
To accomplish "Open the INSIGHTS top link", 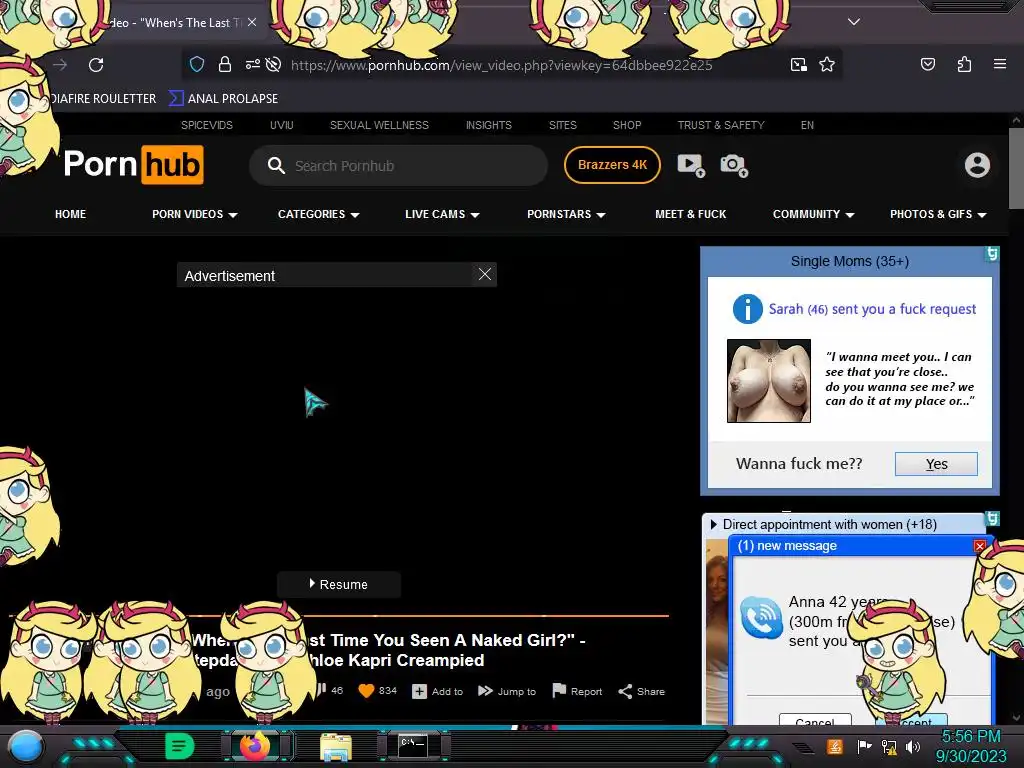I will tap(488, 125).
